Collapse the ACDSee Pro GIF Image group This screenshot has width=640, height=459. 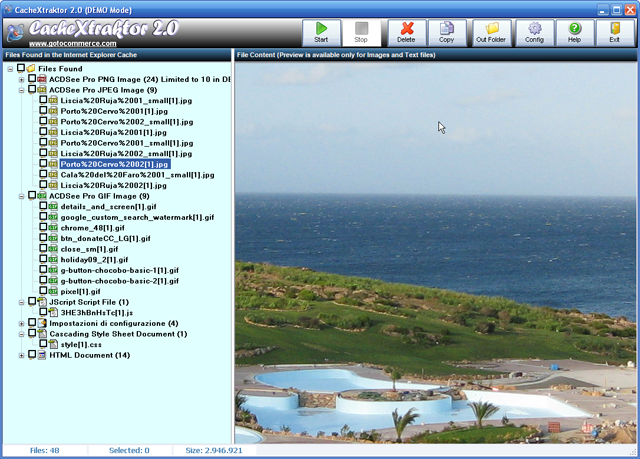pos(21,197)
